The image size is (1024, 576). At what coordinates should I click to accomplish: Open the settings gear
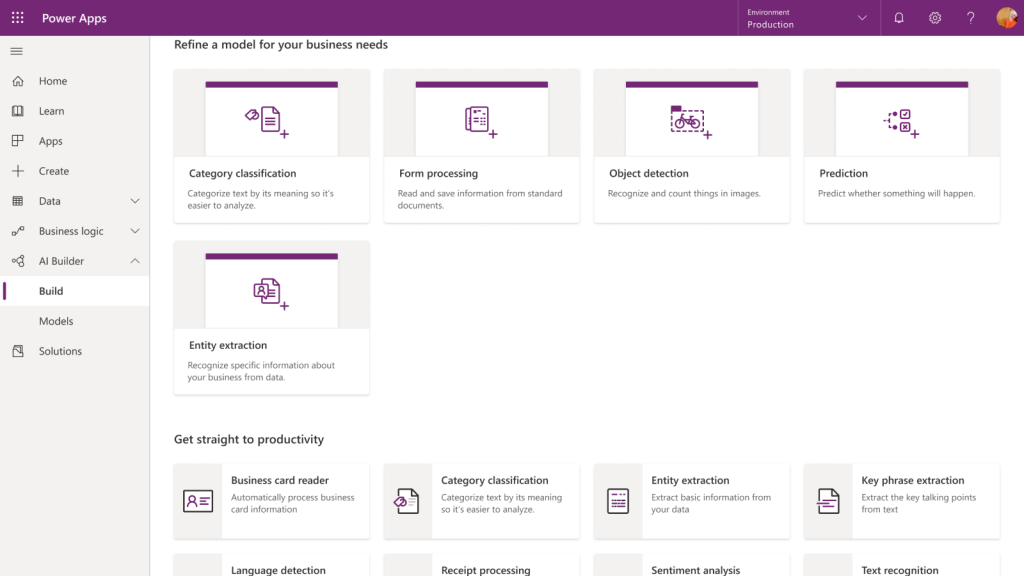point(934,17)
